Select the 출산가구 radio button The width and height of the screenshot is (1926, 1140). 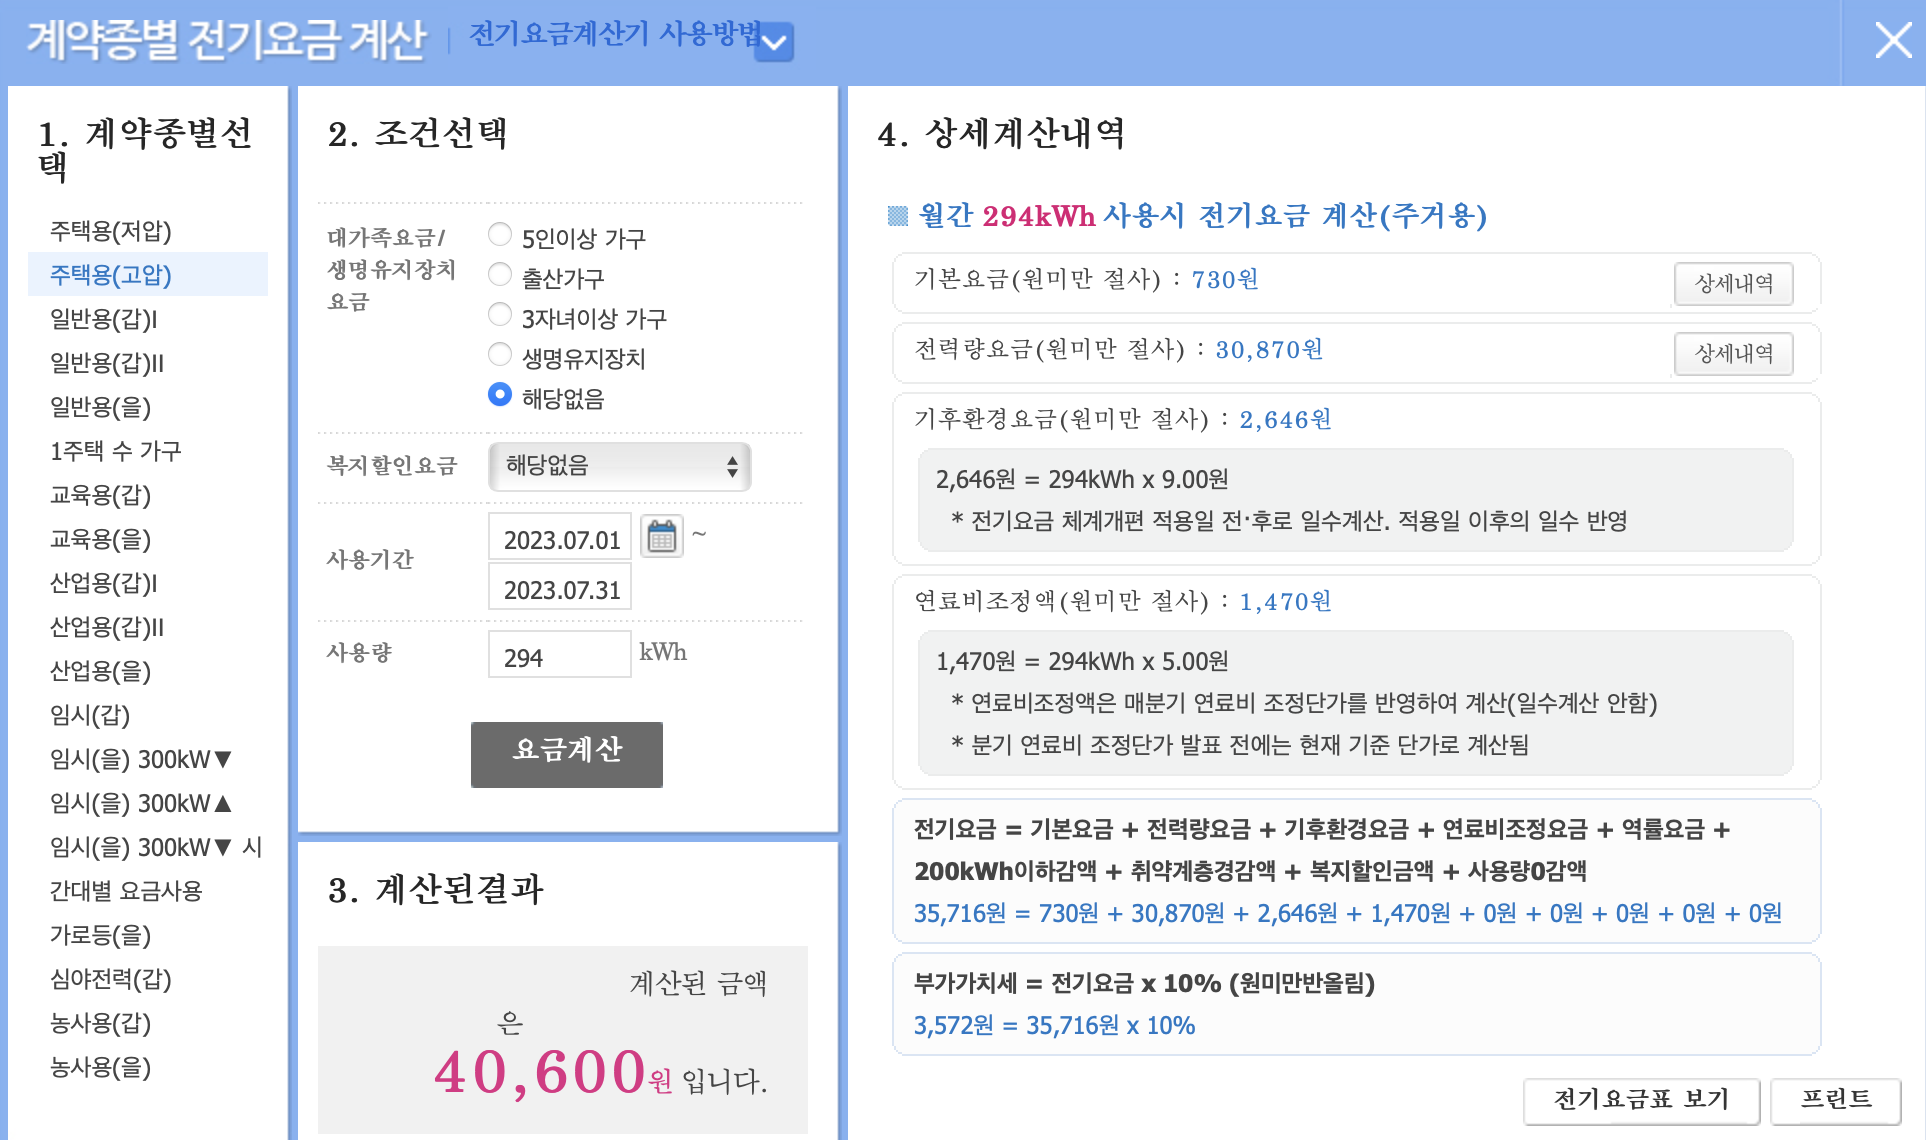point(500,275)
